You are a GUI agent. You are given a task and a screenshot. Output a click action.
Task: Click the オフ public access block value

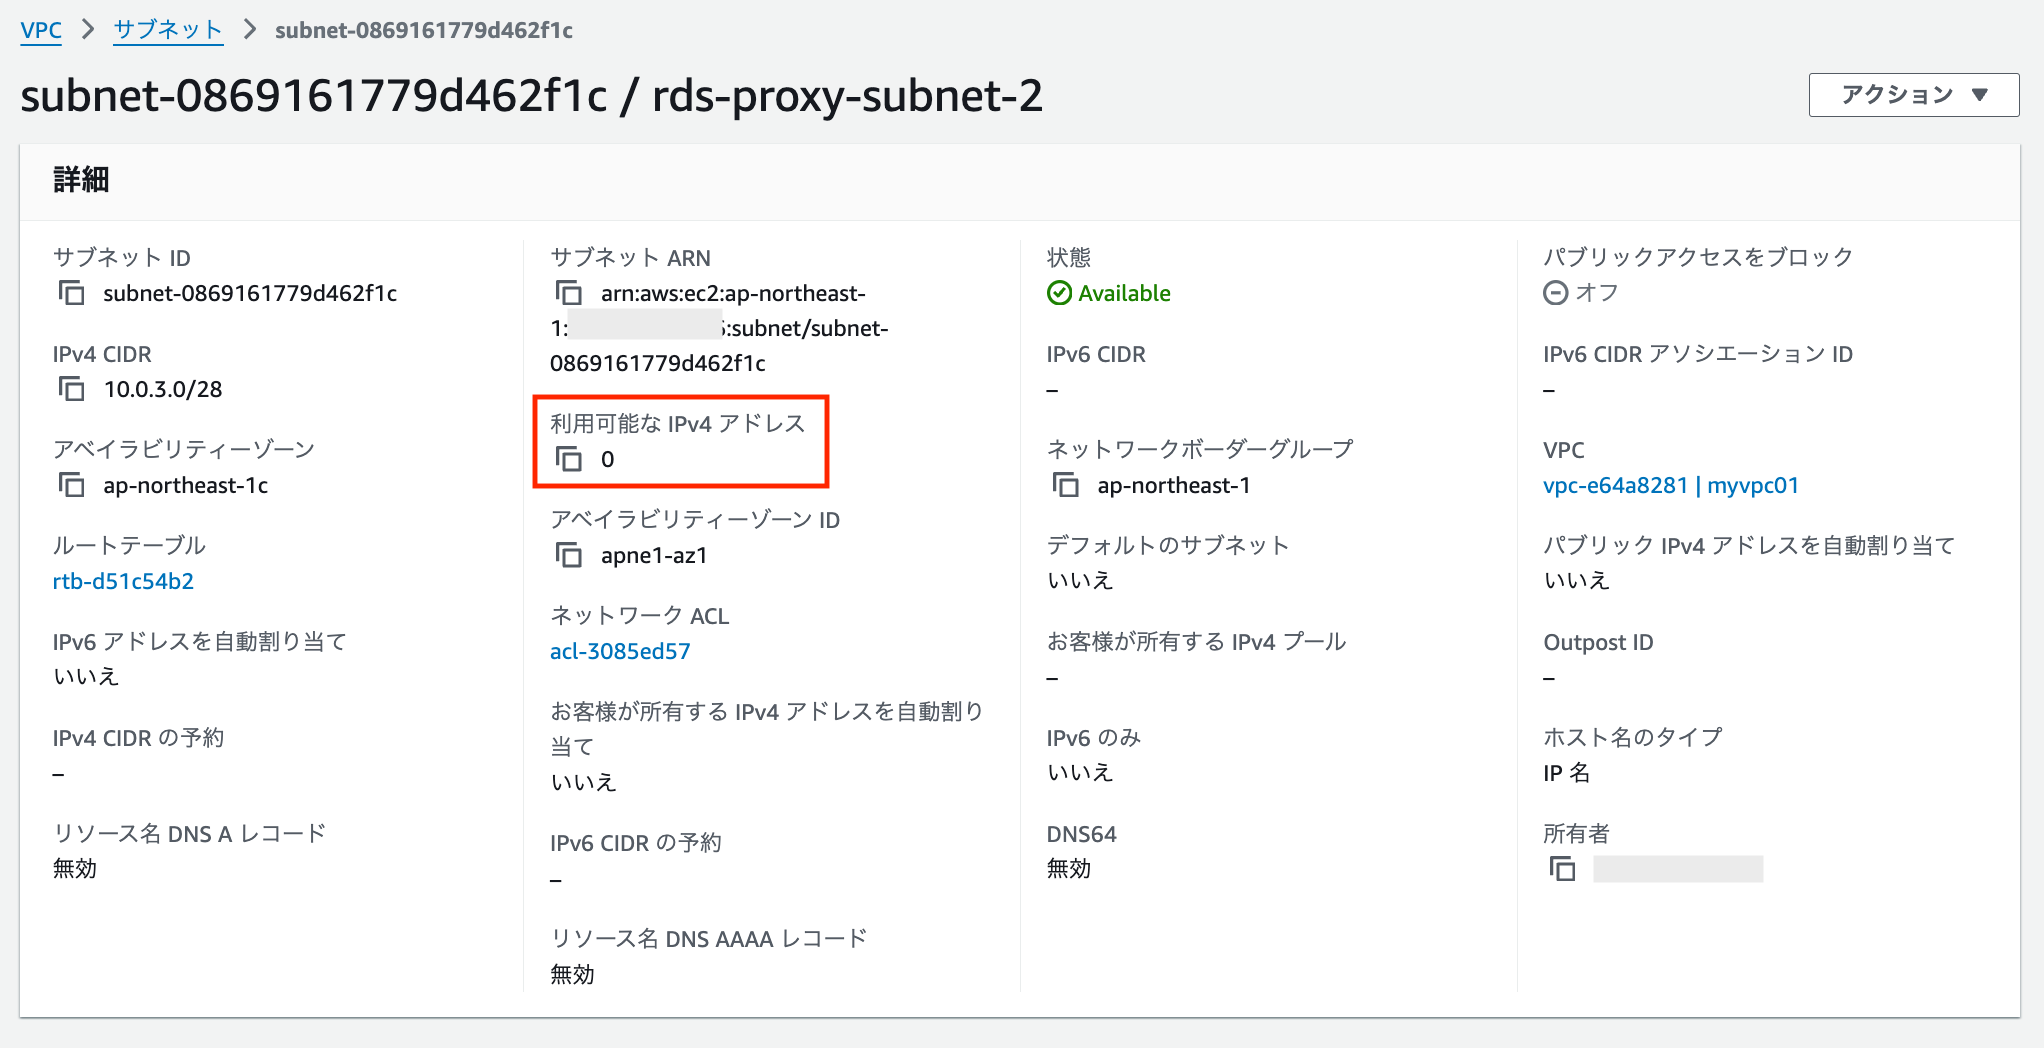click(x=1597, y=293)
